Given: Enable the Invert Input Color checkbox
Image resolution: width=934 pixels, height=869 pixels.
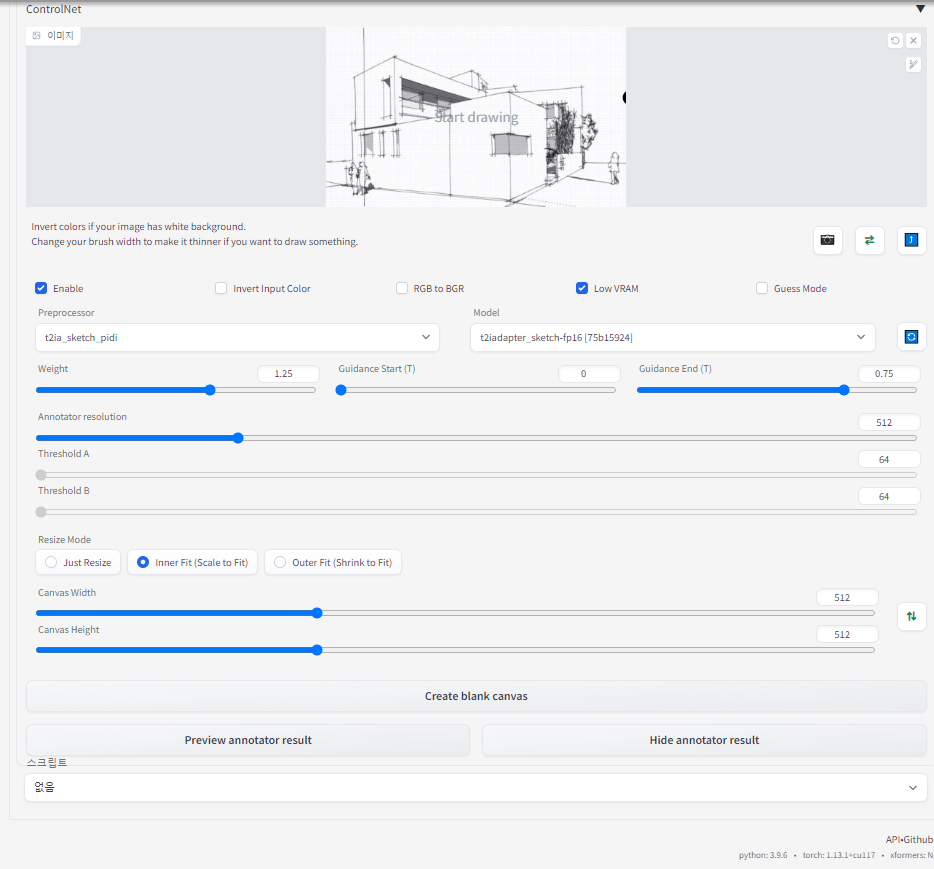Looking at the screenshot, I should pyautogui.click(x=220, y=288).
